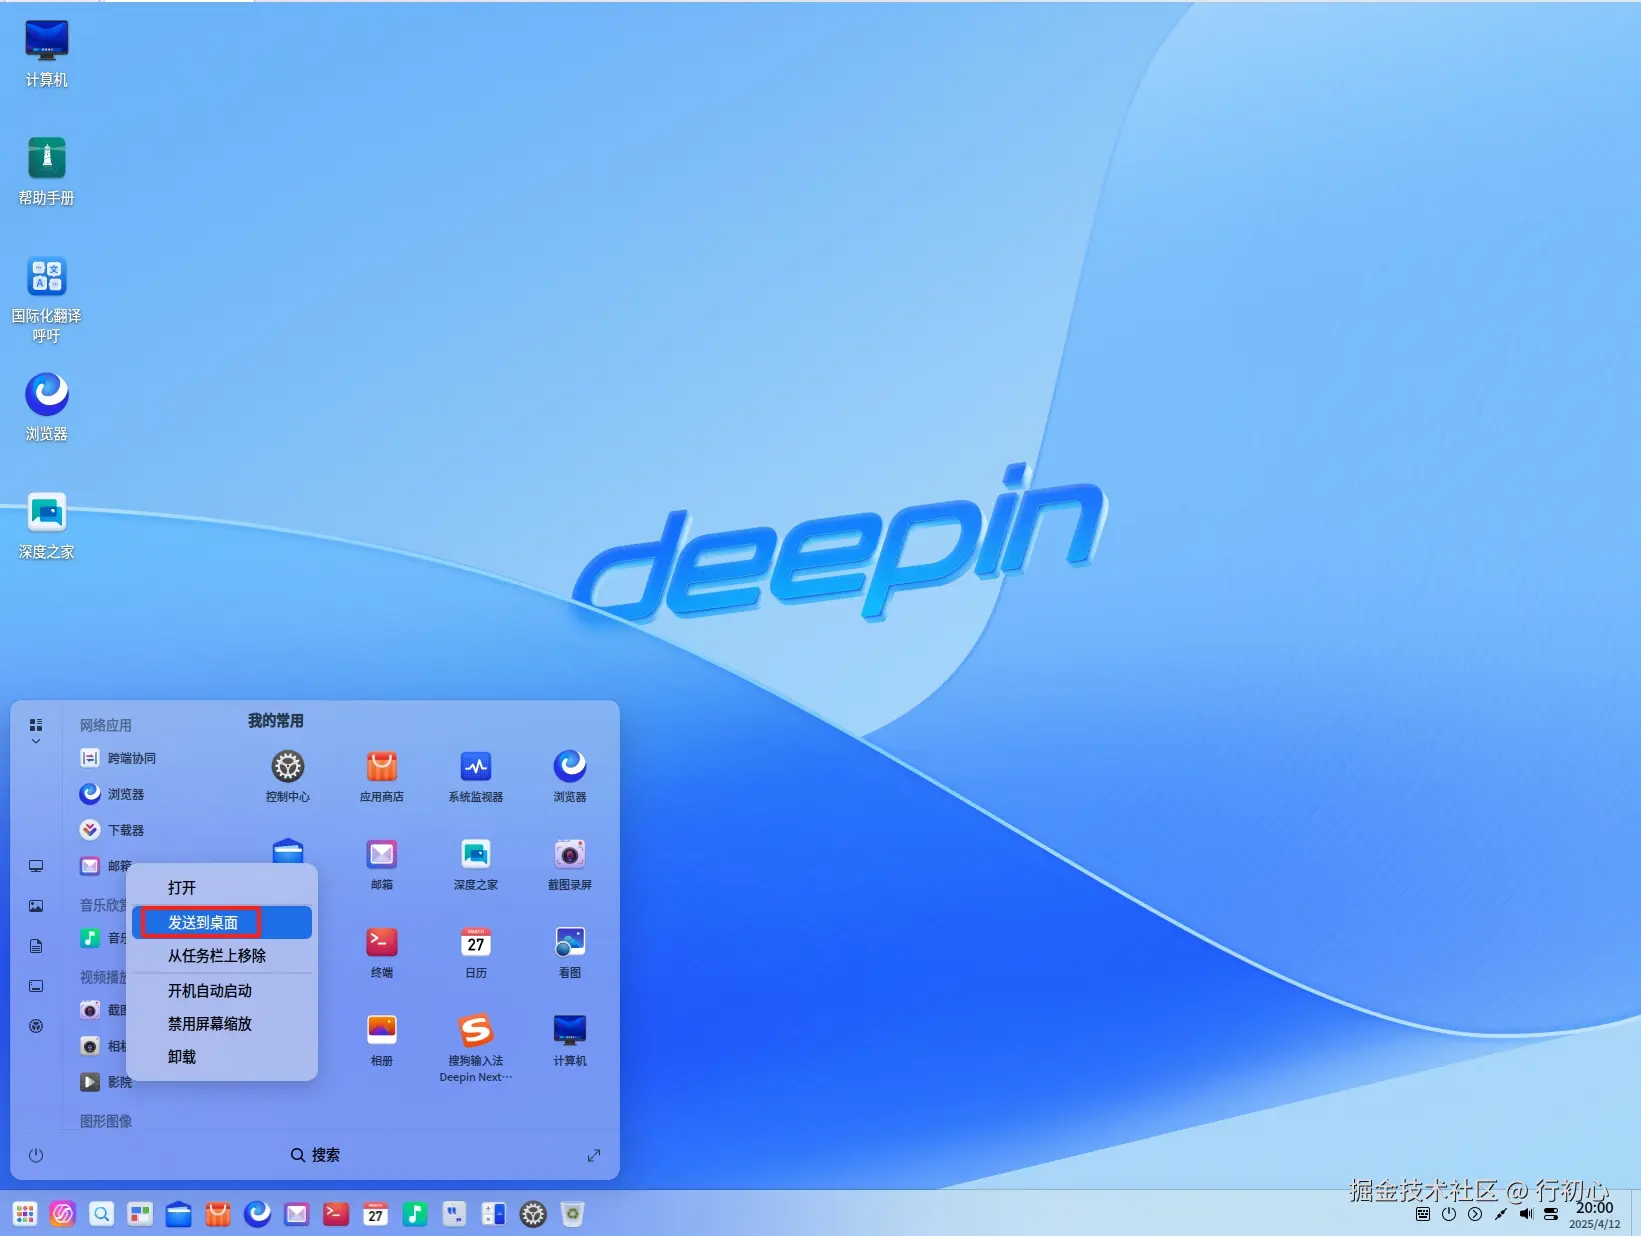Expand the tray arrow icon
Image resolution: width=1641 pixels, height=1236 pixels.
1475,1214
